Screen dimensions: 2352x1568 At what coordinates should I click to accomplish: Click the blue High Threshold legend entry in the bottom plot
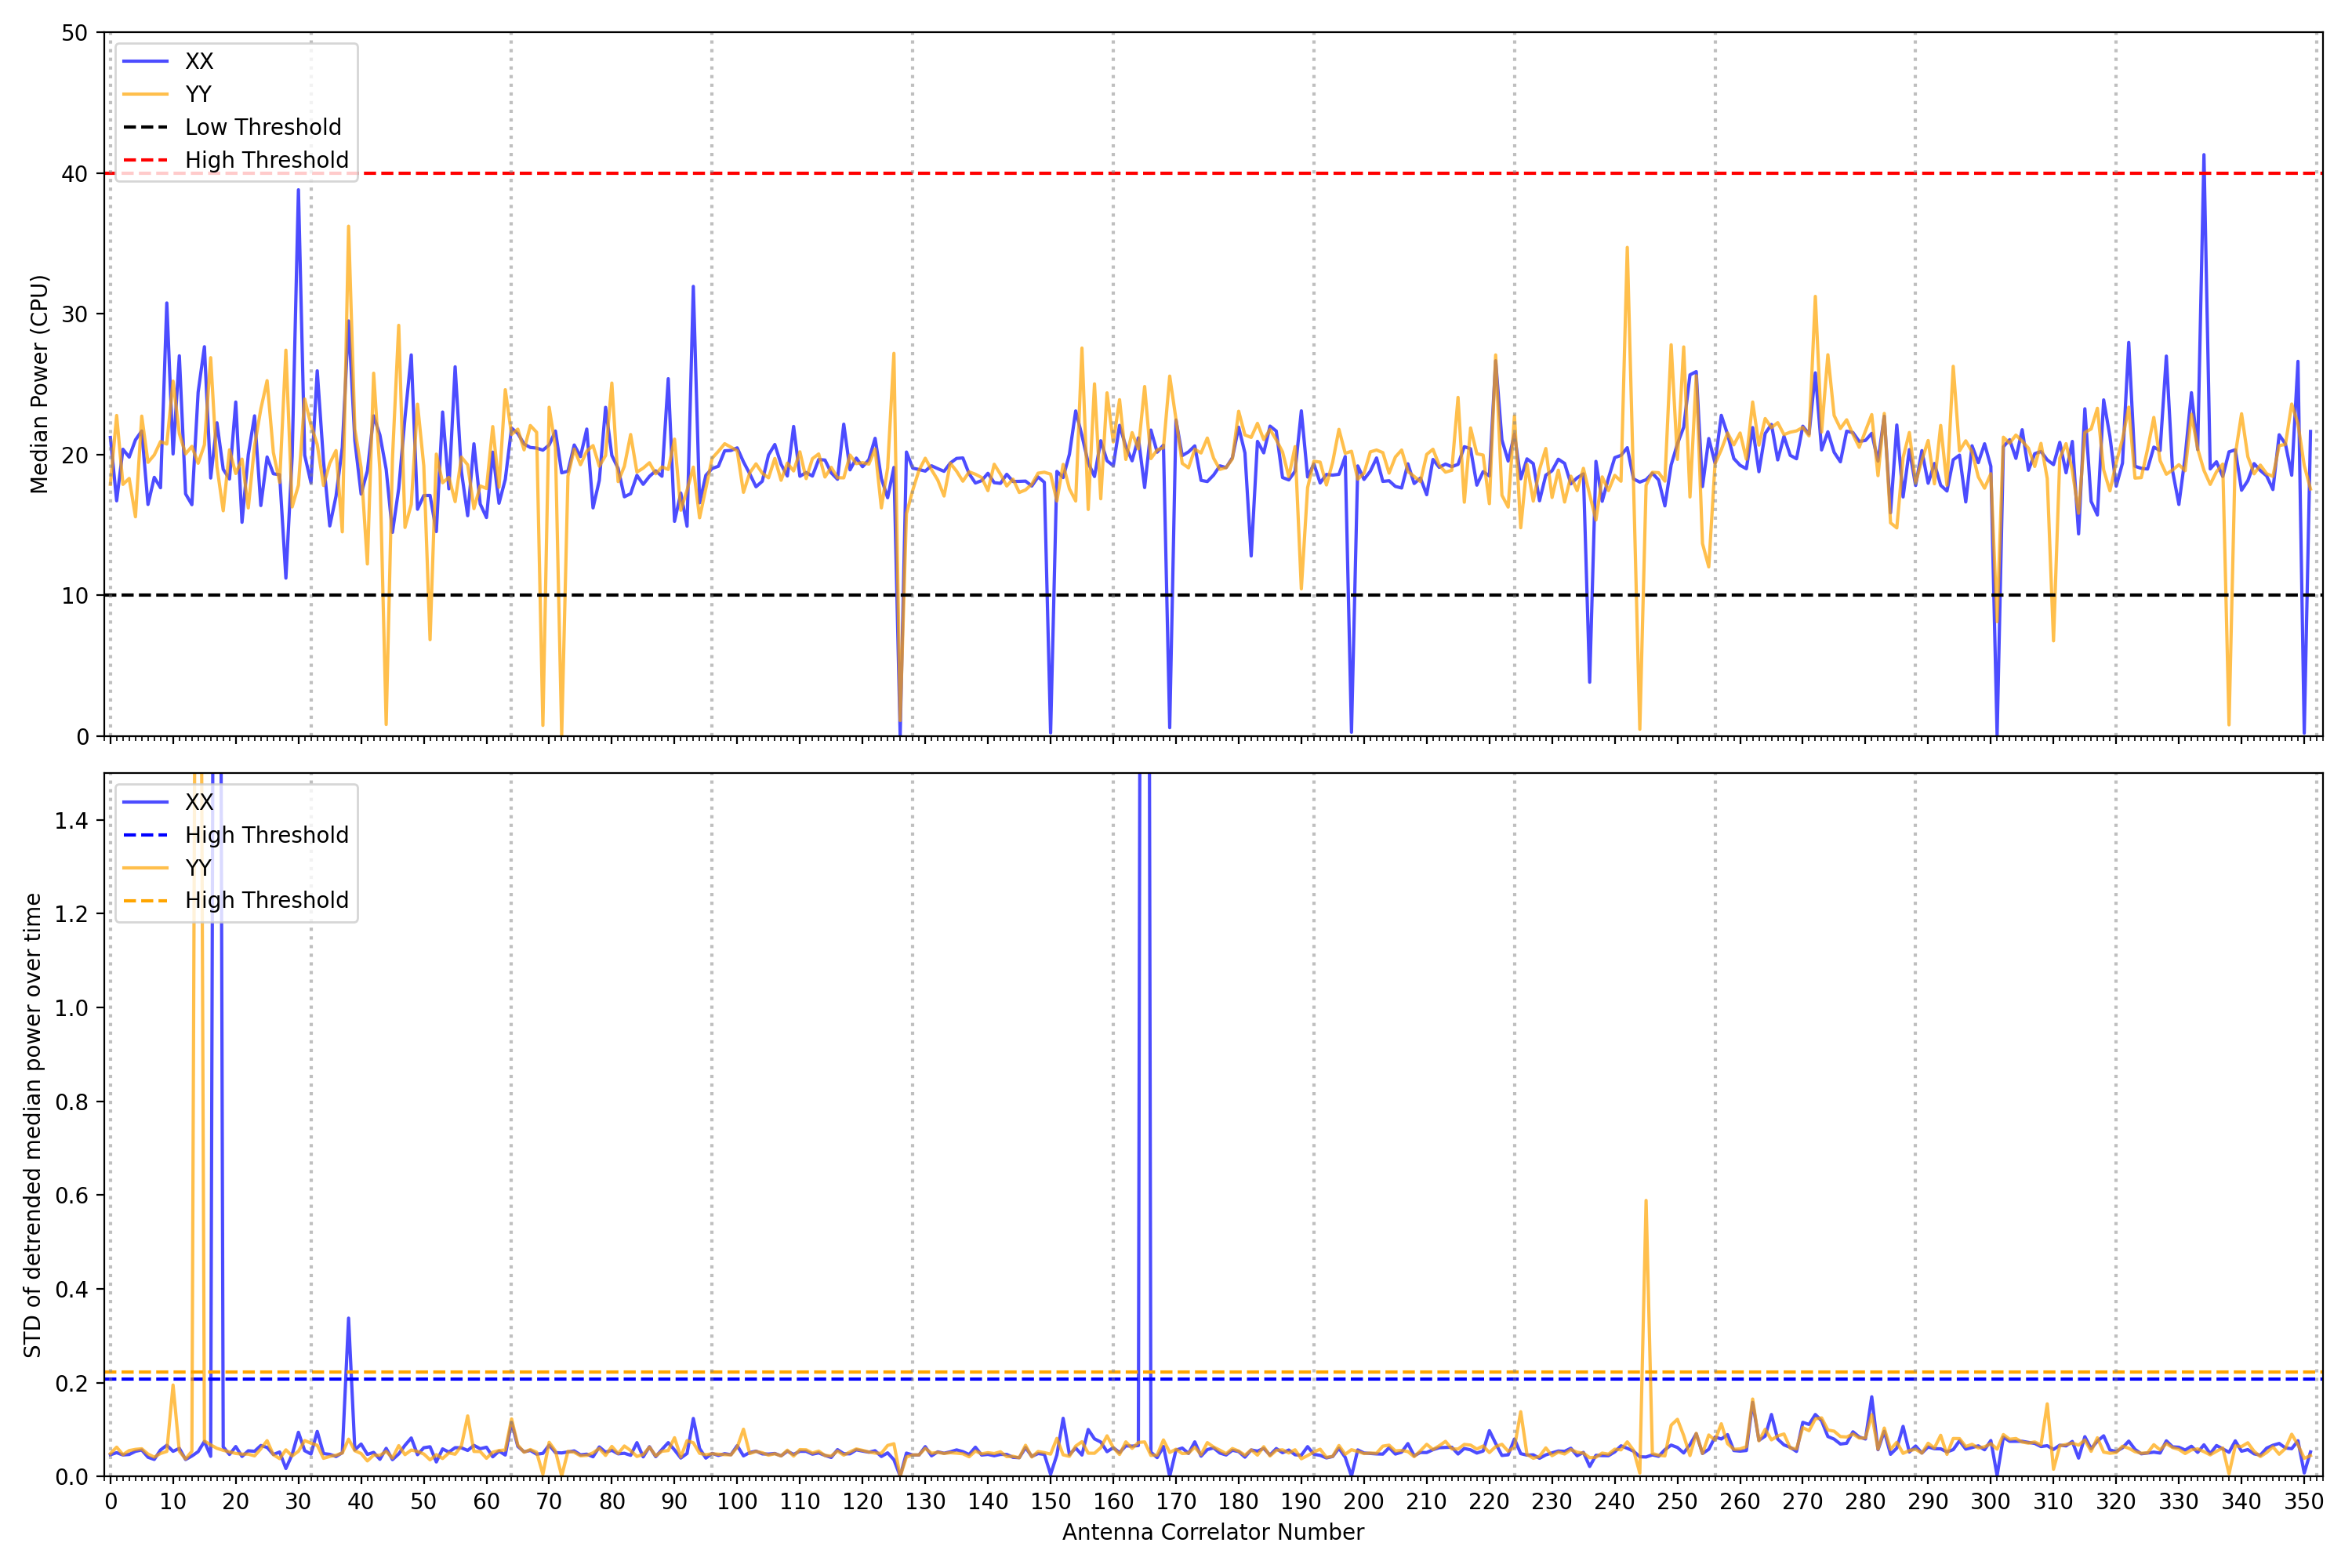(266, 835)
